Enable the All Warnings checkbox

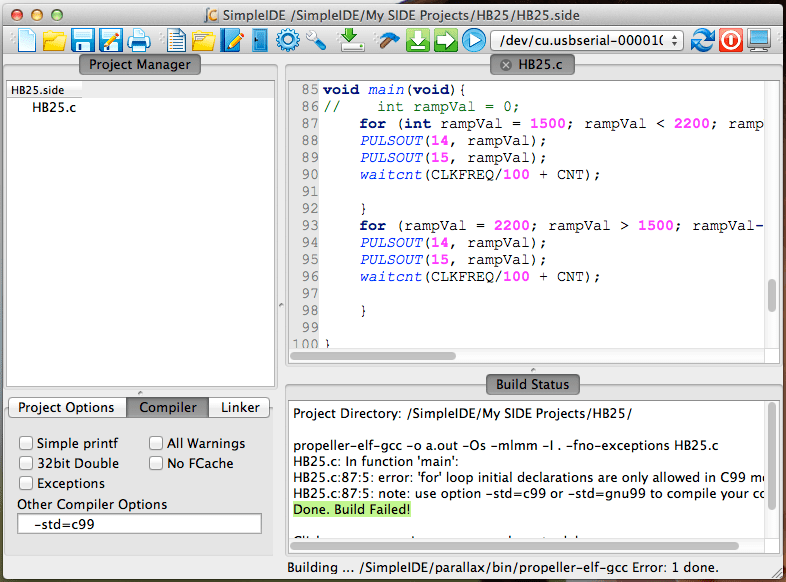tap(156, 443)
